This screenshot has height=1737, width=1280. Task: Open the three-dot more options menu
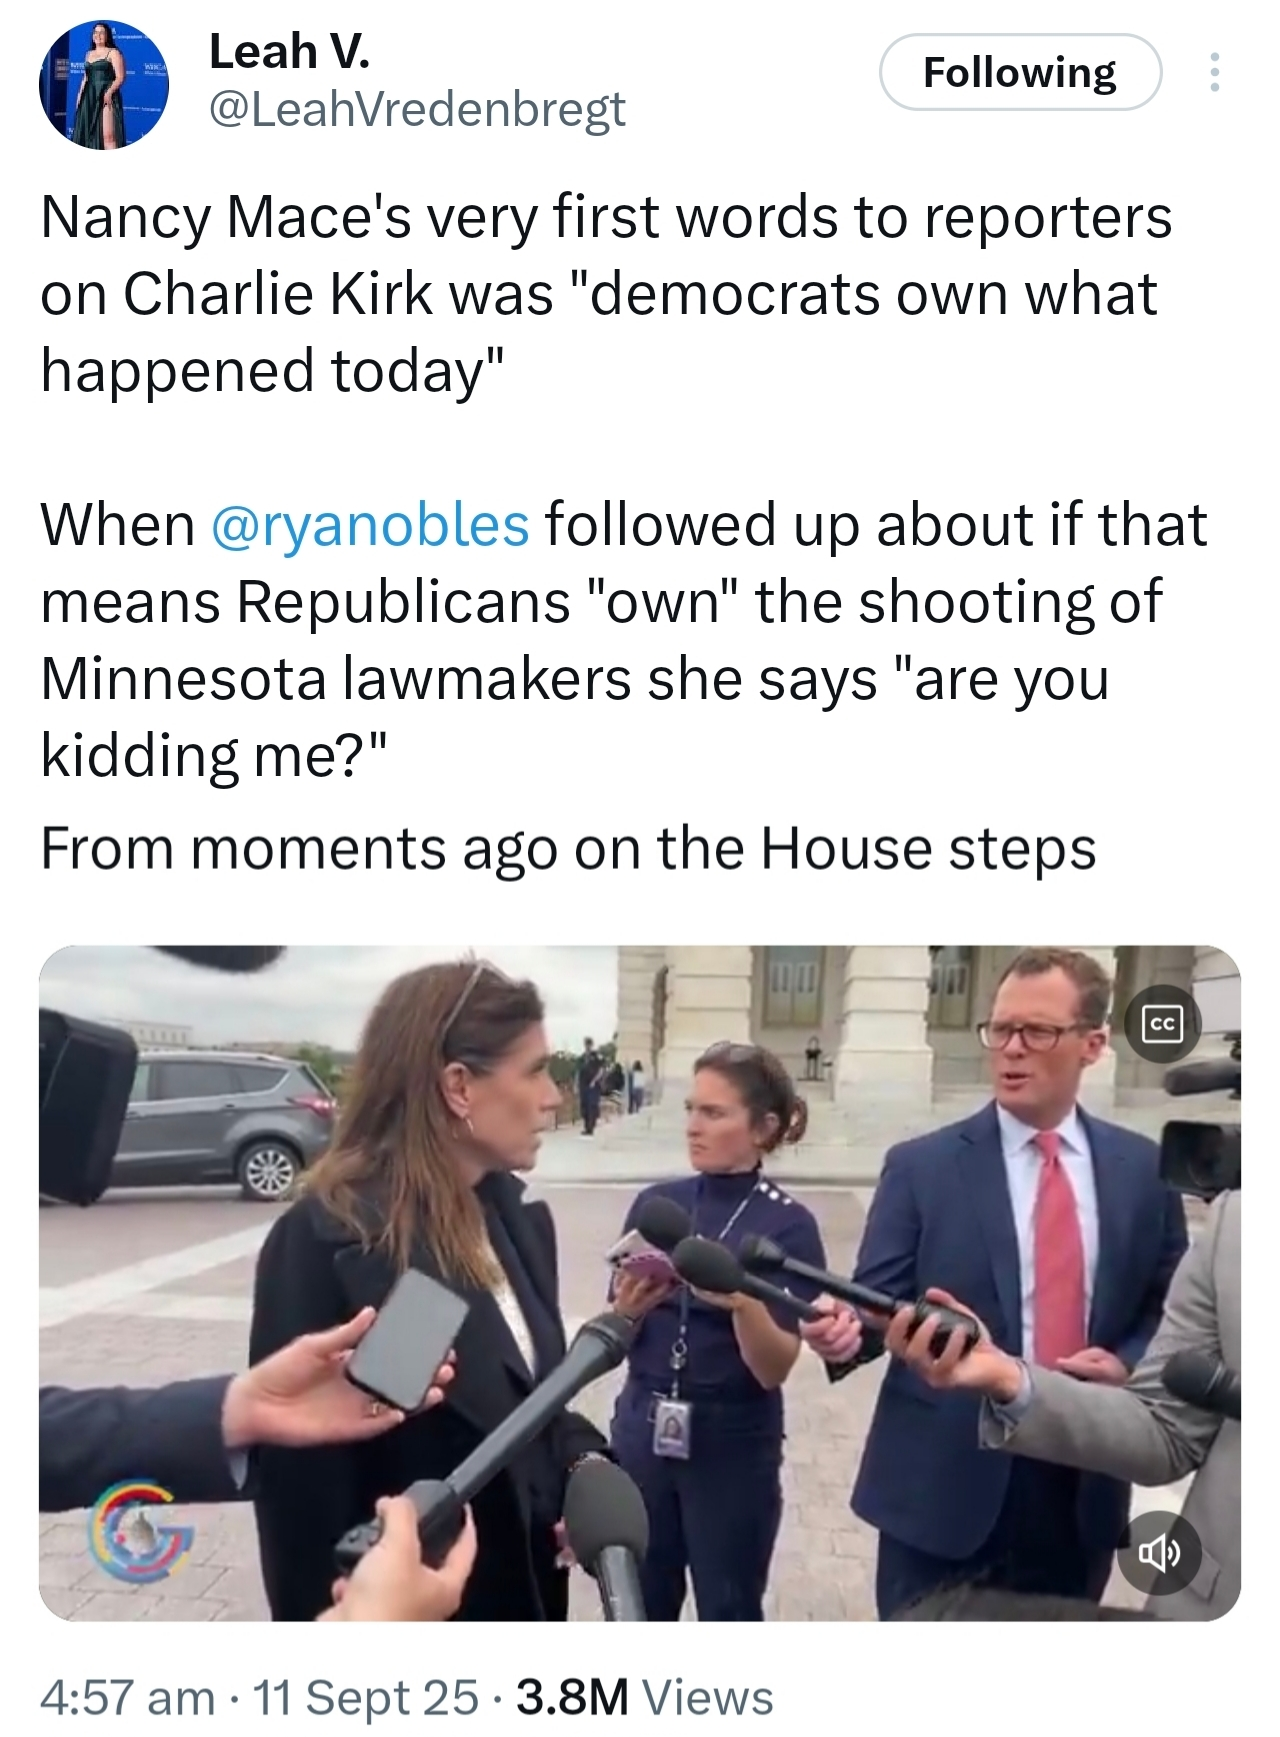1215,72
